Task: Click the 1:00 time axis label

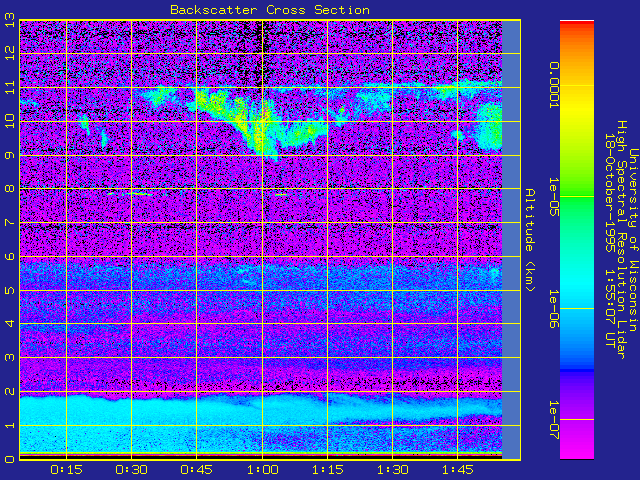Action: [262, 470]
